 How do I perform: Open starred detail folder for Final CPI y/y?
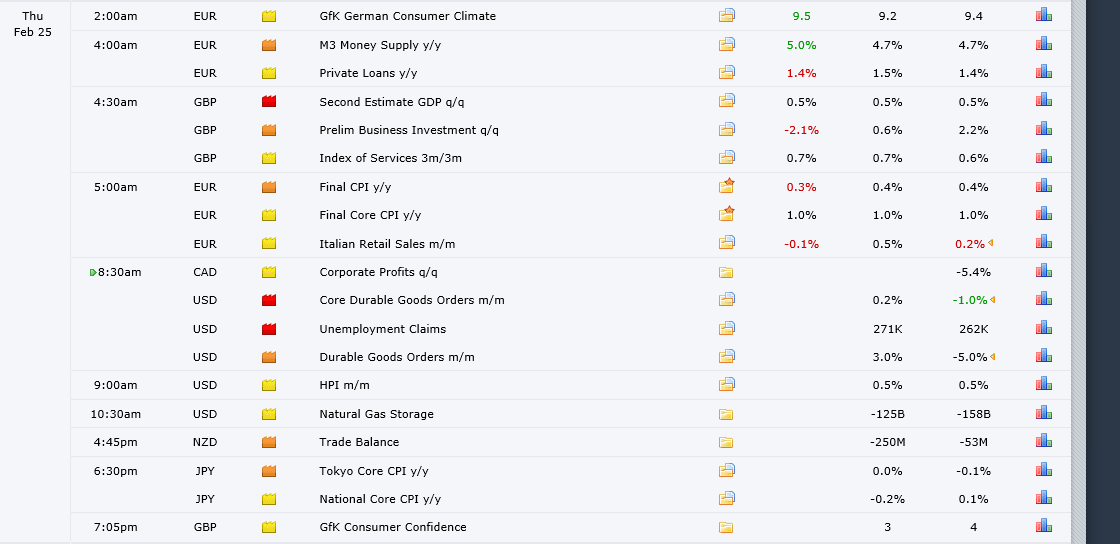click(727, 187)
